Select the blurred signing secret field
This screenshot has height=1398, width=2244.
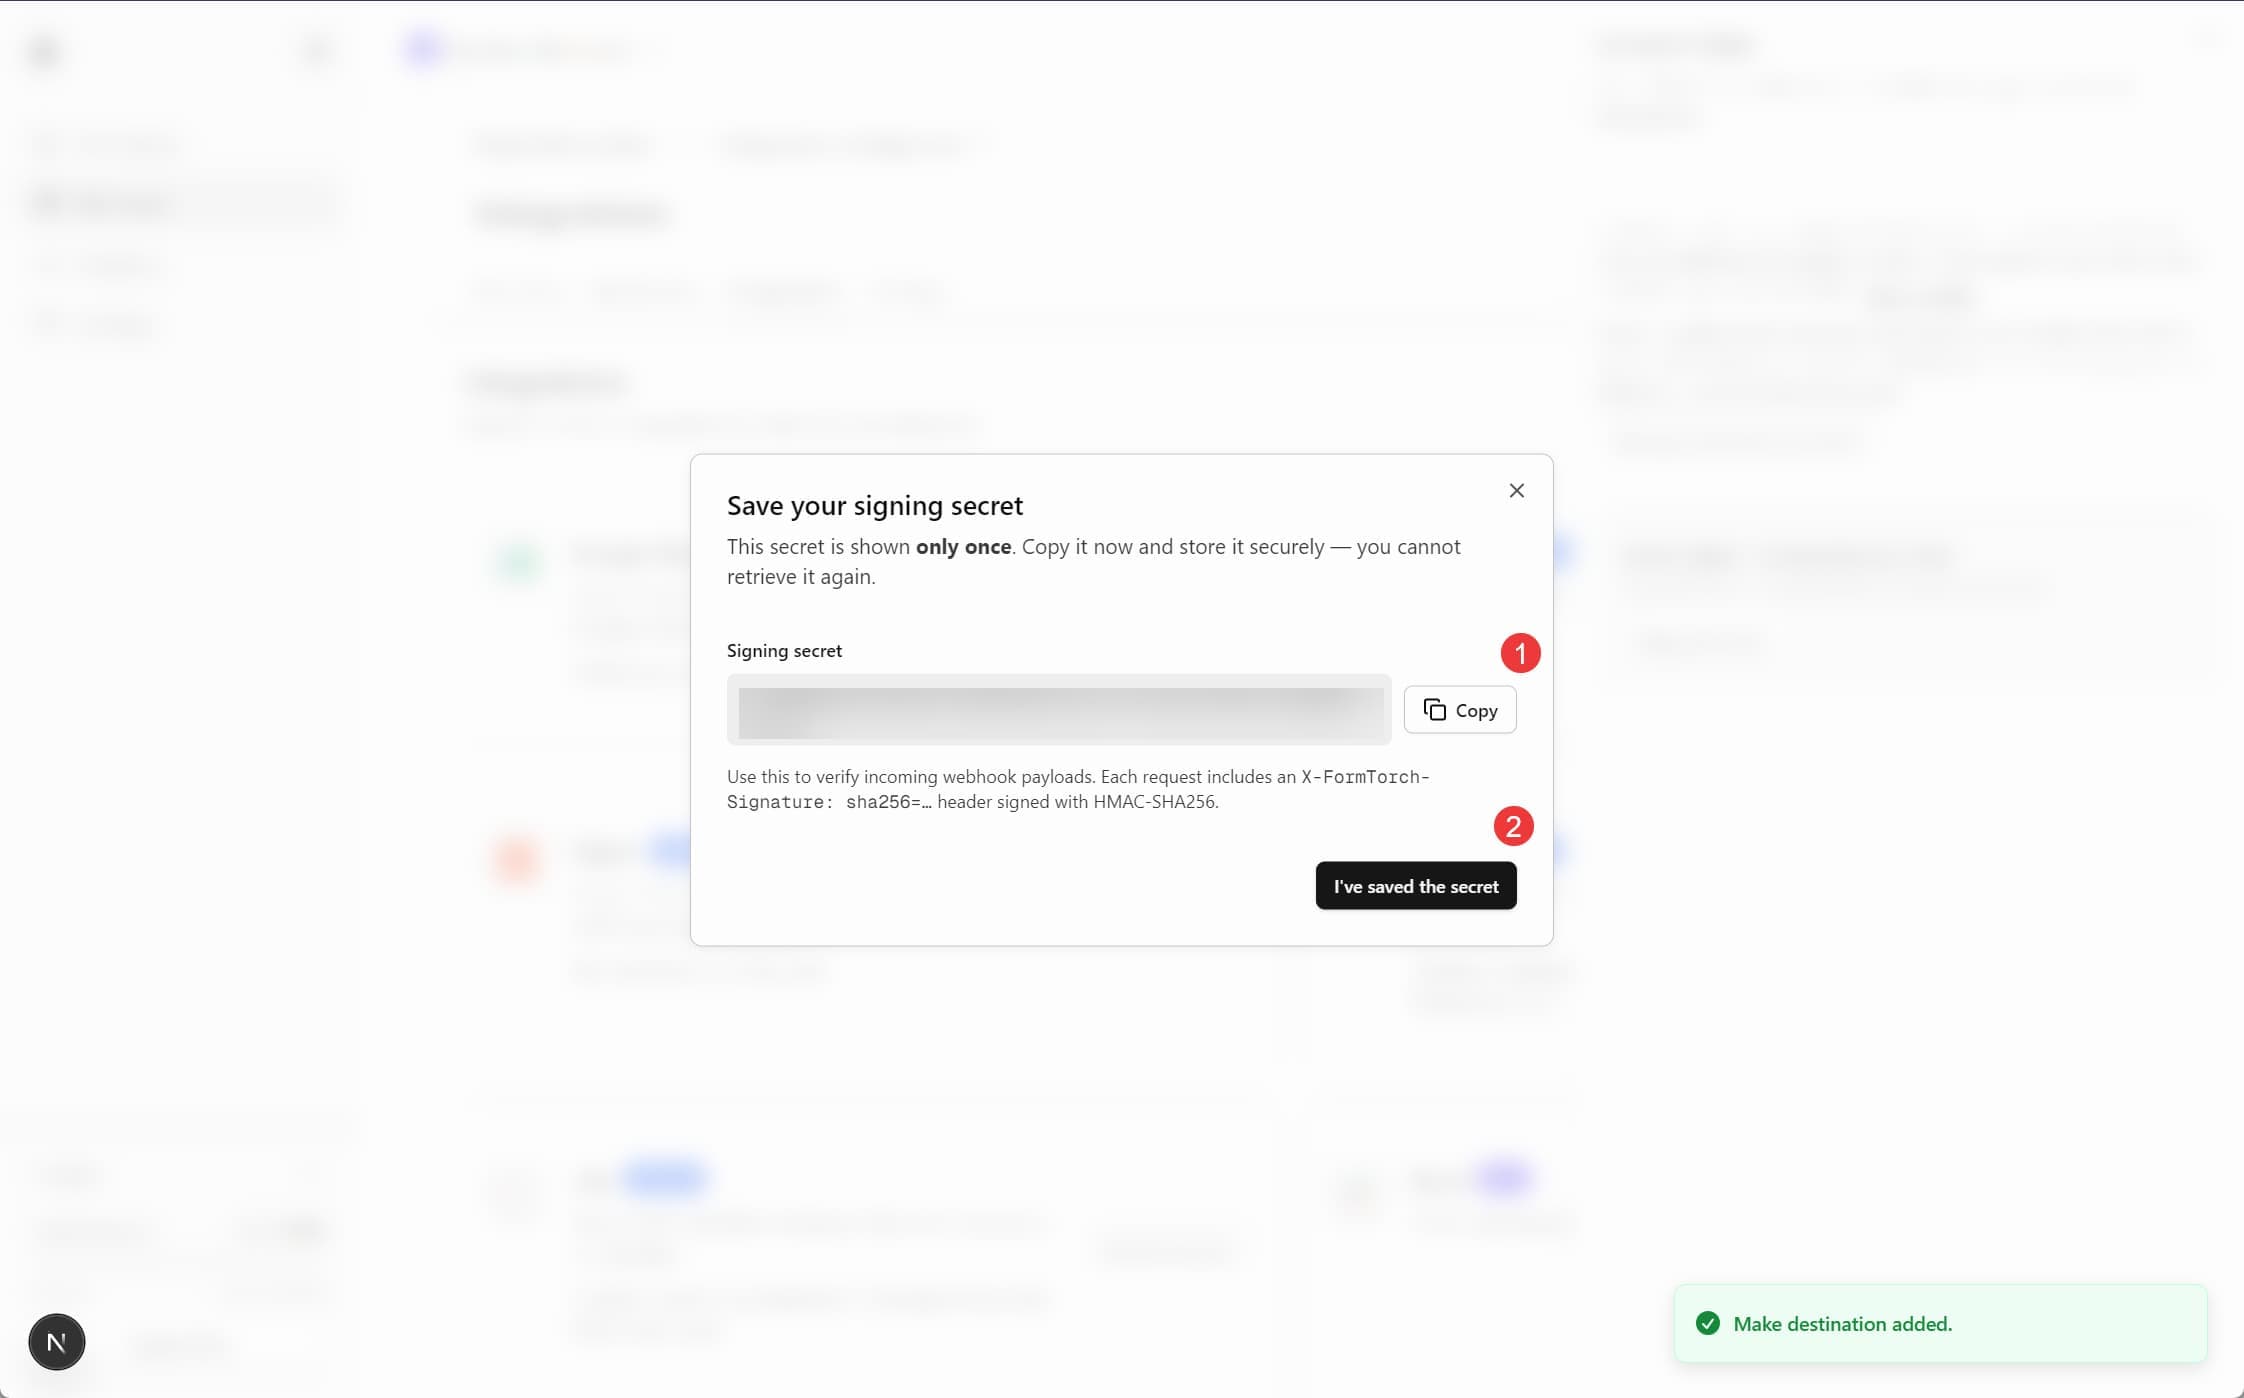point(1059,710)
